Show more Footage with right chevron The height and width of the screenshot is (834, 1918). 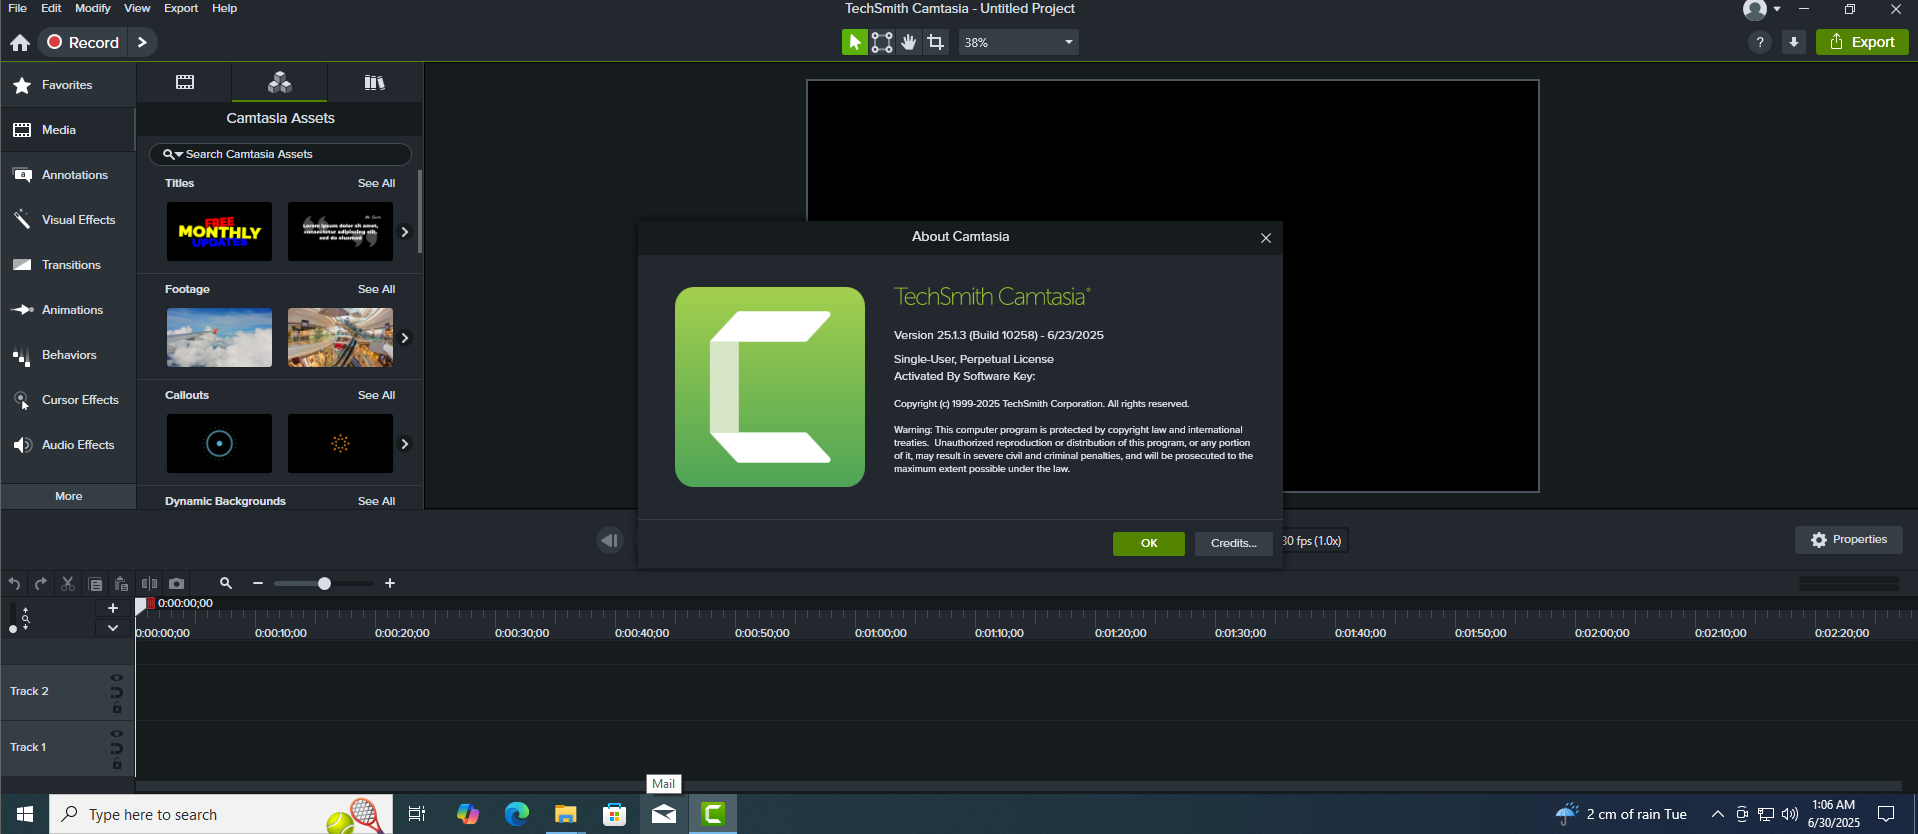tap(405, 338)
